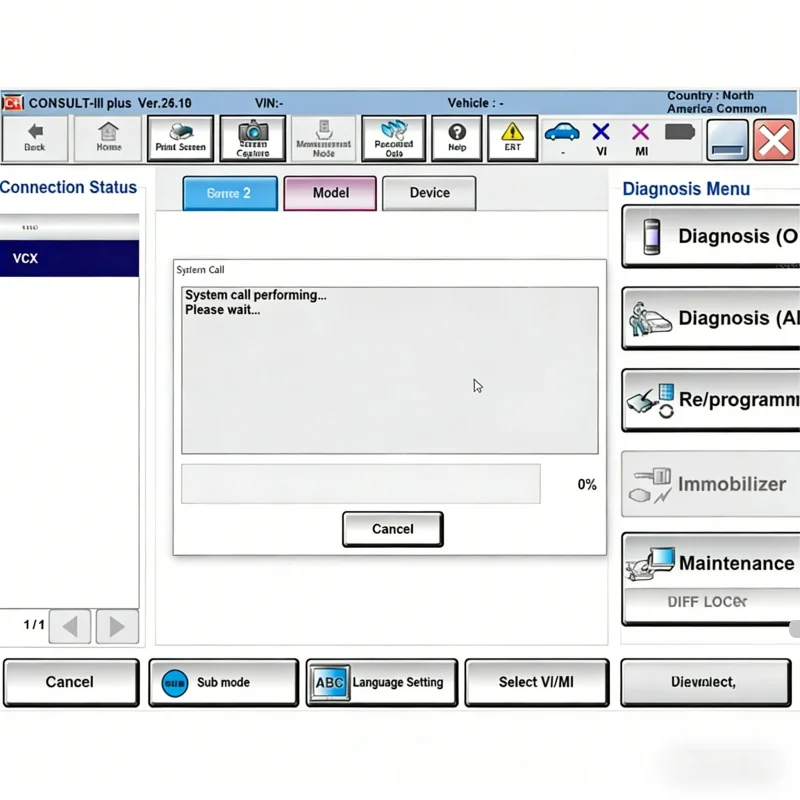Image resolution: width=800 pixels, height=800 pixels.
Task: Click the ERT warning icon
Action: point(513,138)
